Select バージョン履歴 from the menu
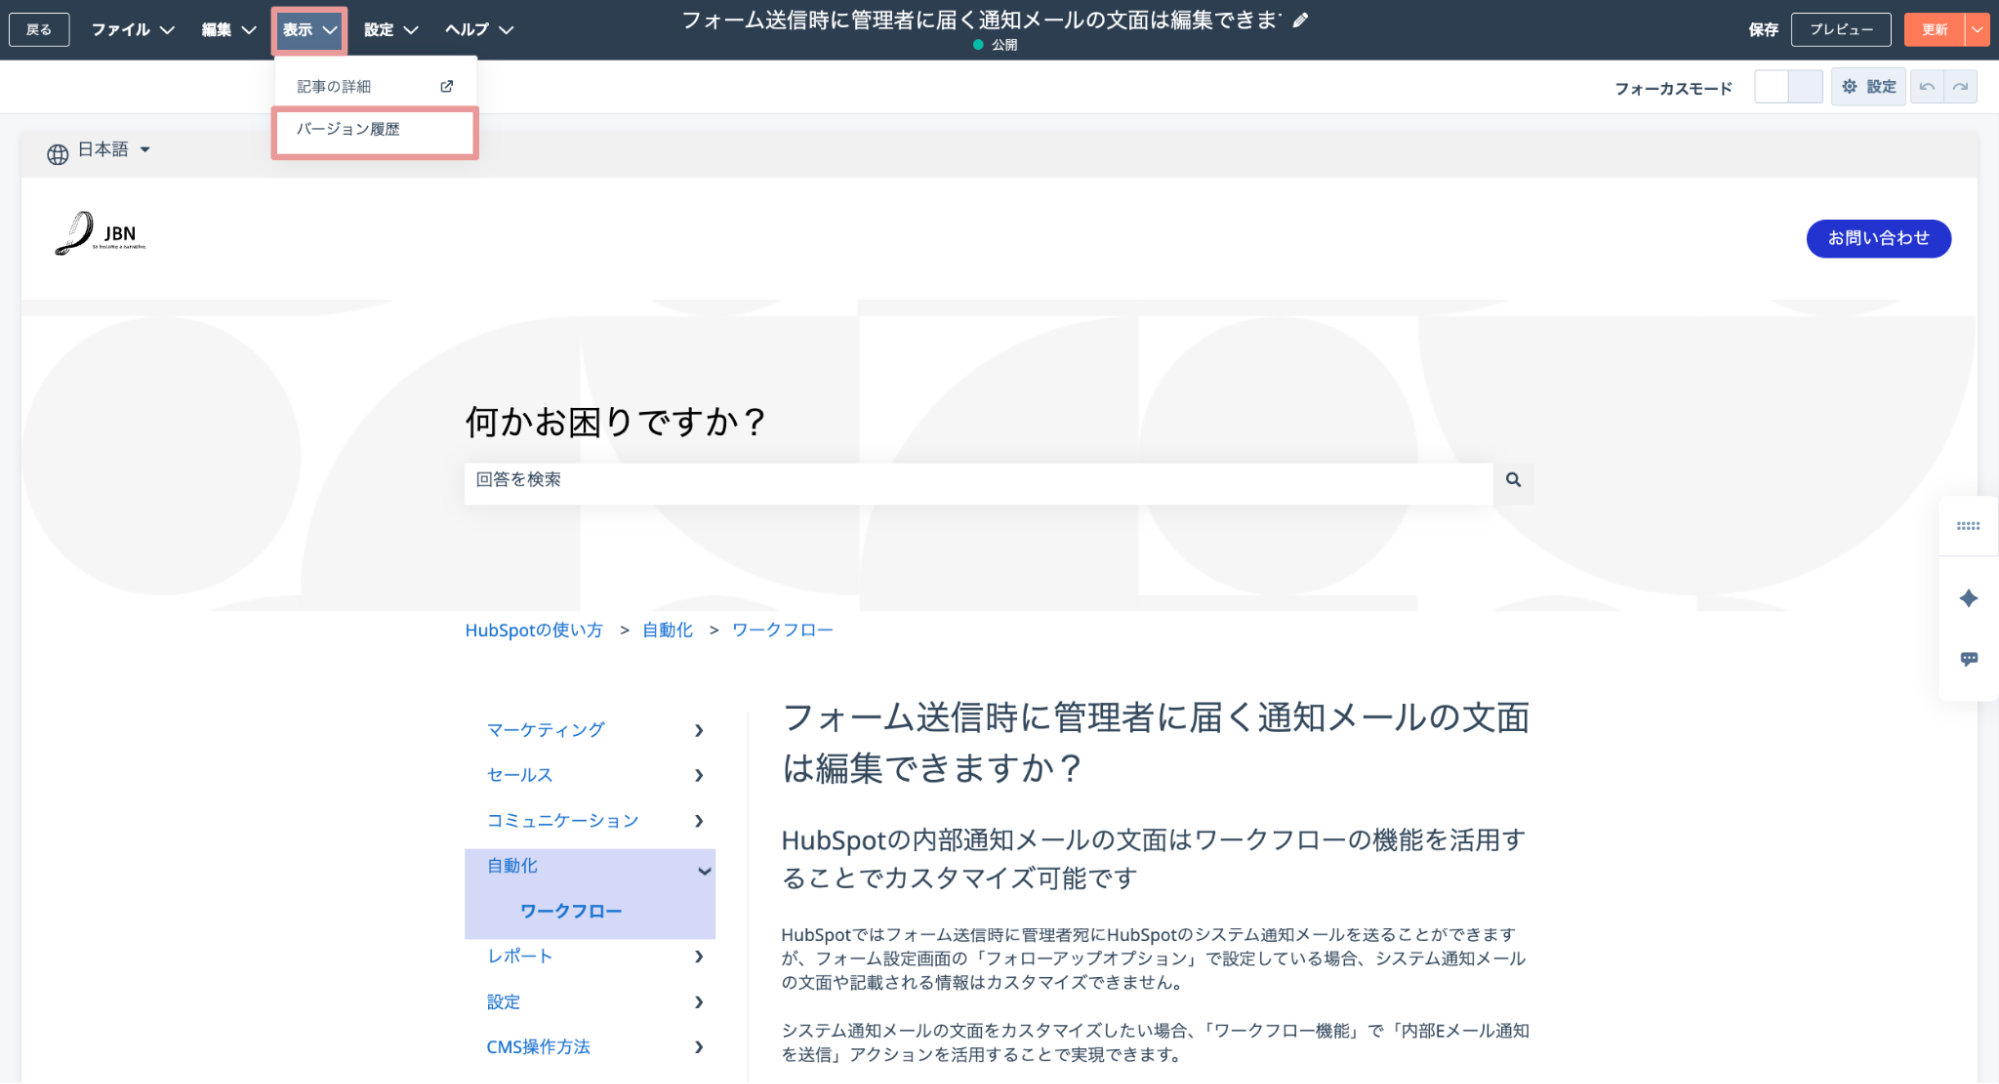 348,129
